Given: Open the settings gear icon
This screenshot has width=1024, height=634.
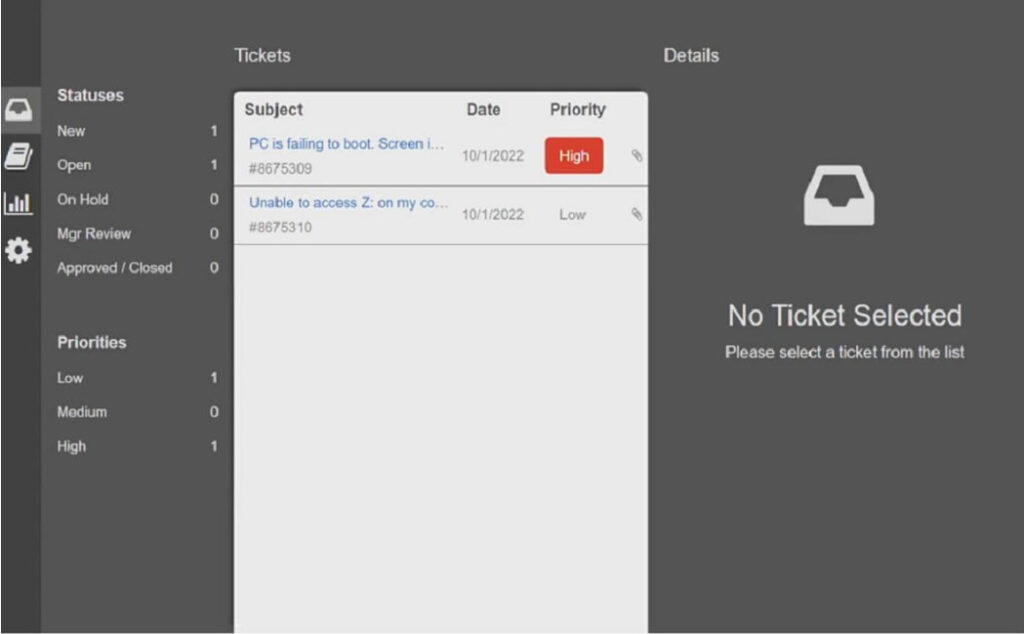Looking at the screenshot, I should pyautogui.click(x=19, y=251).
